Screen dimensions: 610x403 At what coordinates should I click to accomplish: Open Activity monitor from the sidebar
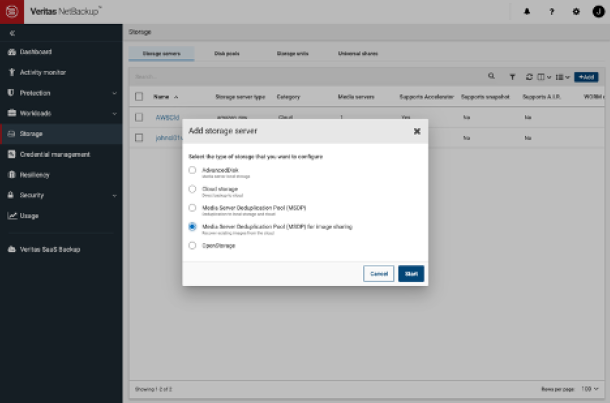54,72
